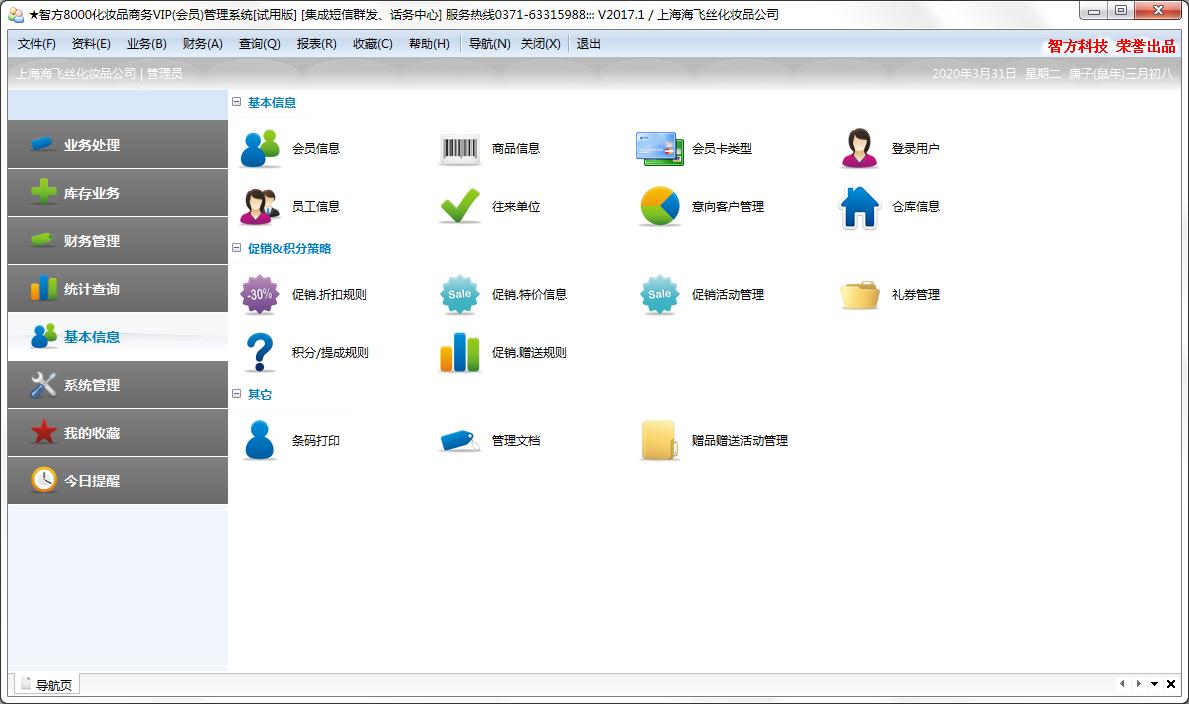Open 促销.赠送规则 bar chart icon
1189x704 pixels.
(460, 353)
